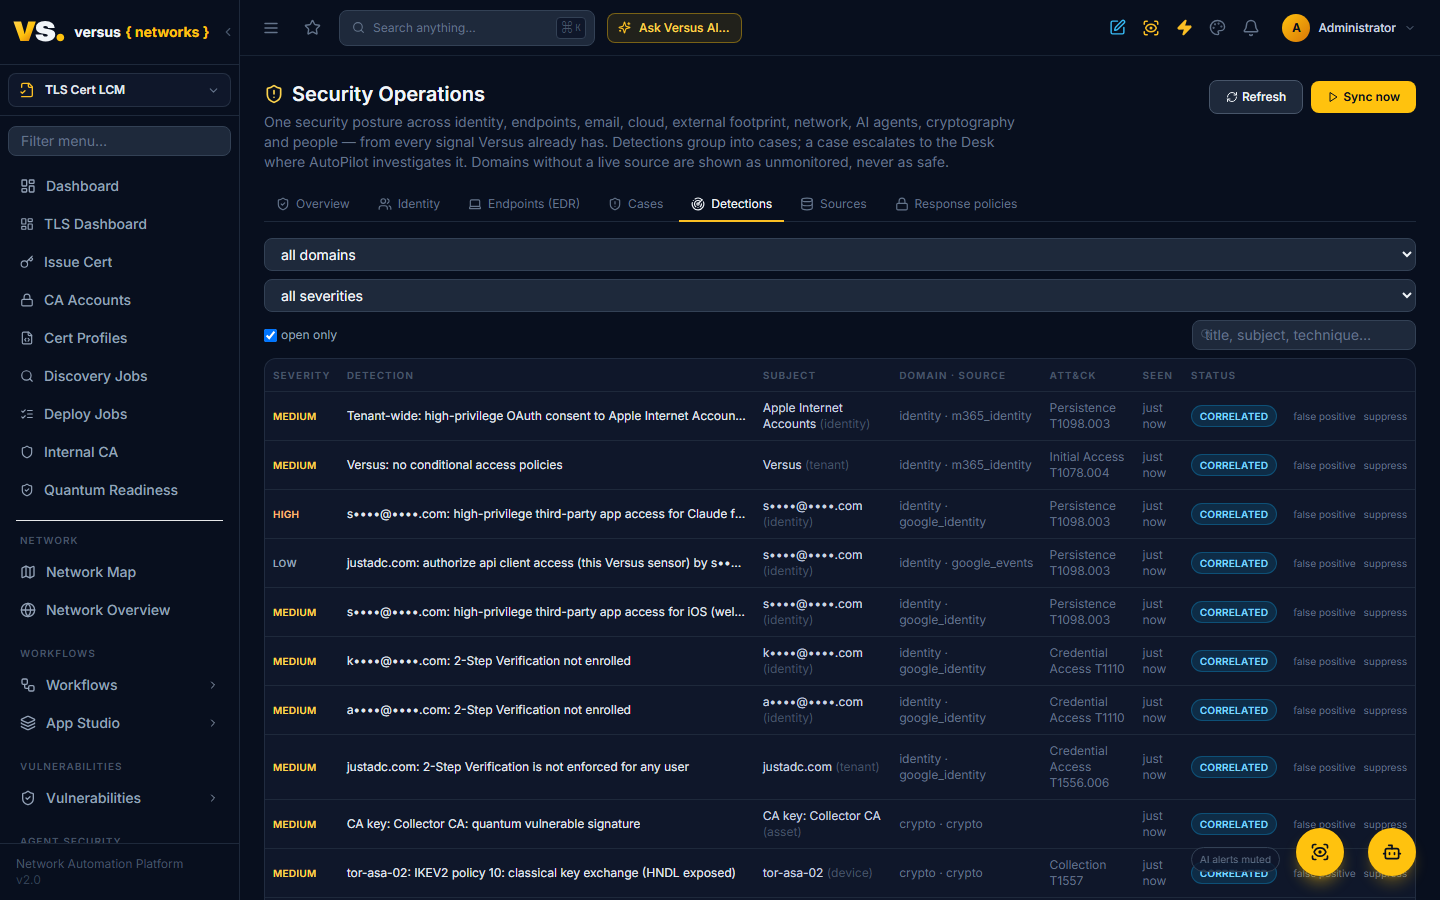Expand the Vulnerabilities menu
This screenshot has height=900, width=1440.
[119, 798]
